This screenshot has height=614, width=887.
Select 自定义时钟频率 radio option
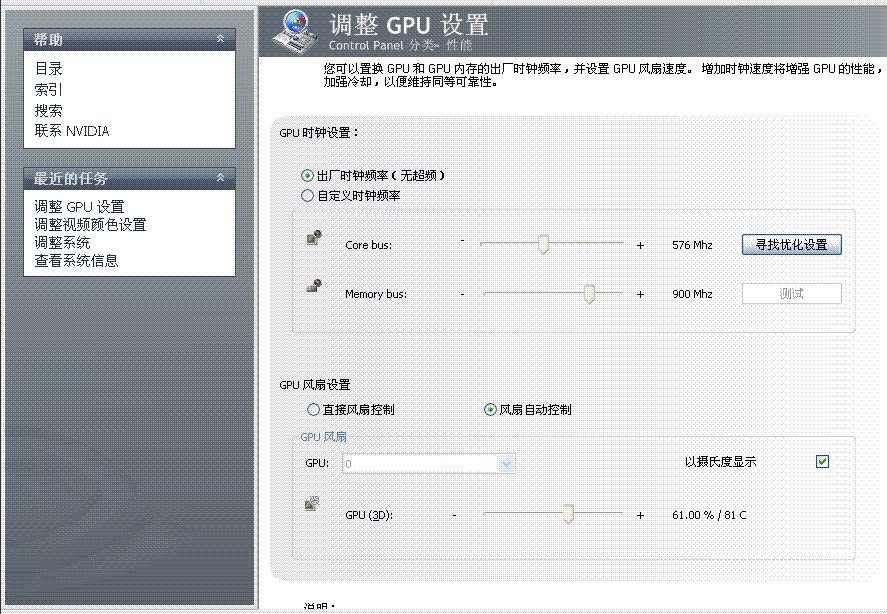[308, 196]
